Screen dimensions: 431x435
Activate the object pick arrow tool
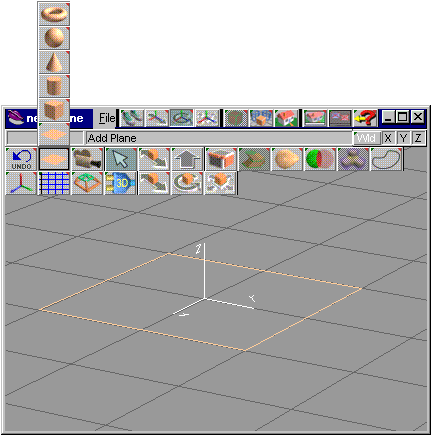coord(121,159)
